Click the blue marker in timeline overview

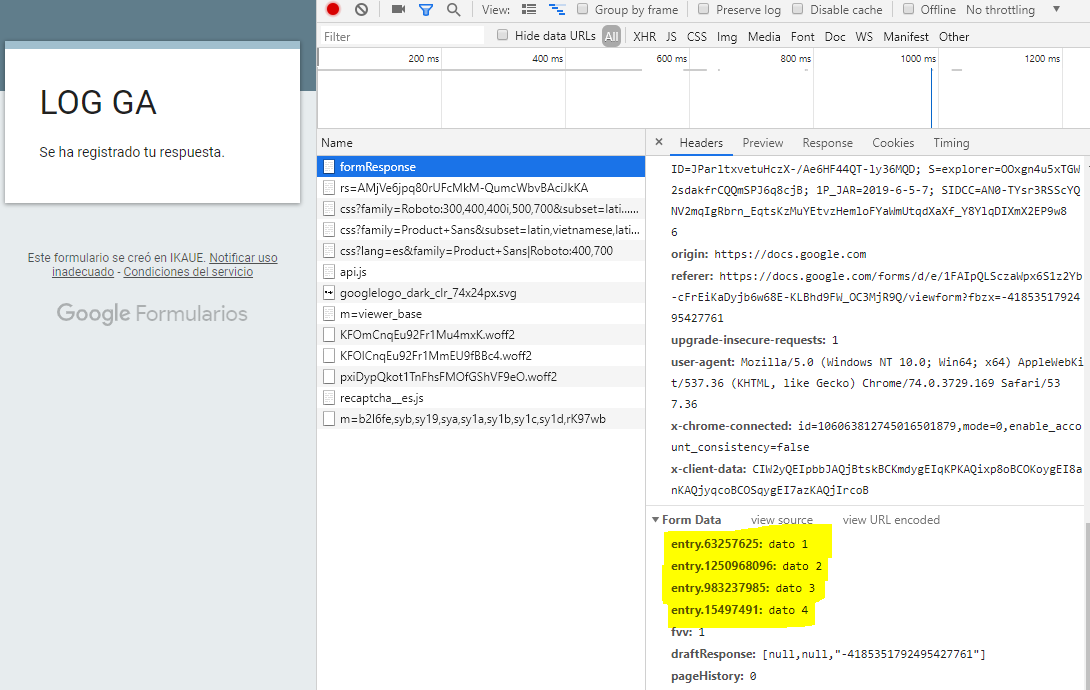932,97
